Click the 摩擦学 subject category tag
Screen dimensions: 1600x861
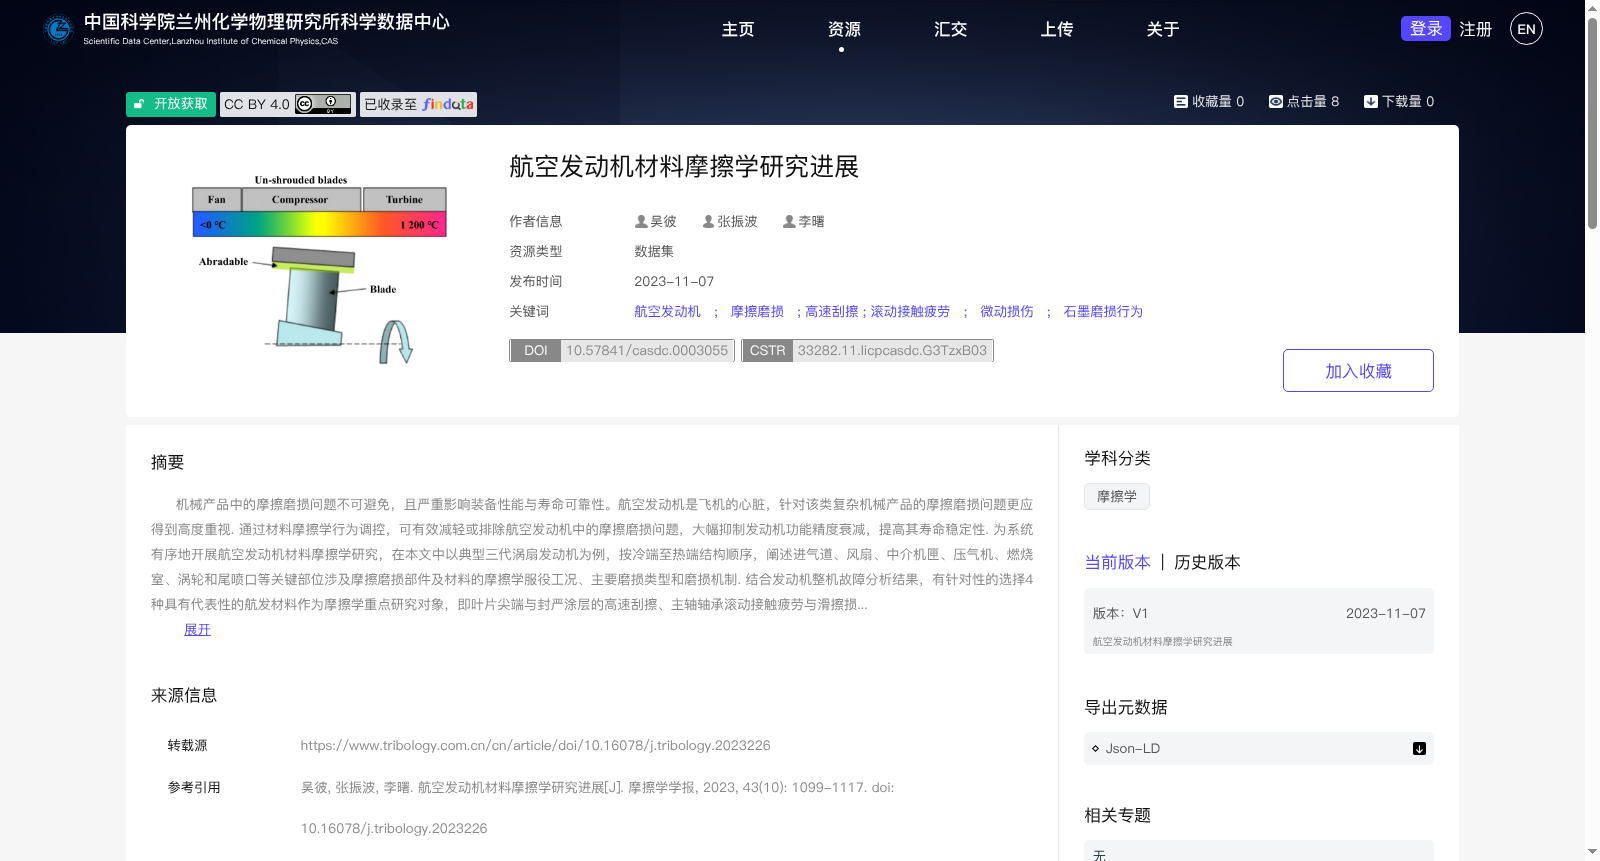(x=1116, y=496)
